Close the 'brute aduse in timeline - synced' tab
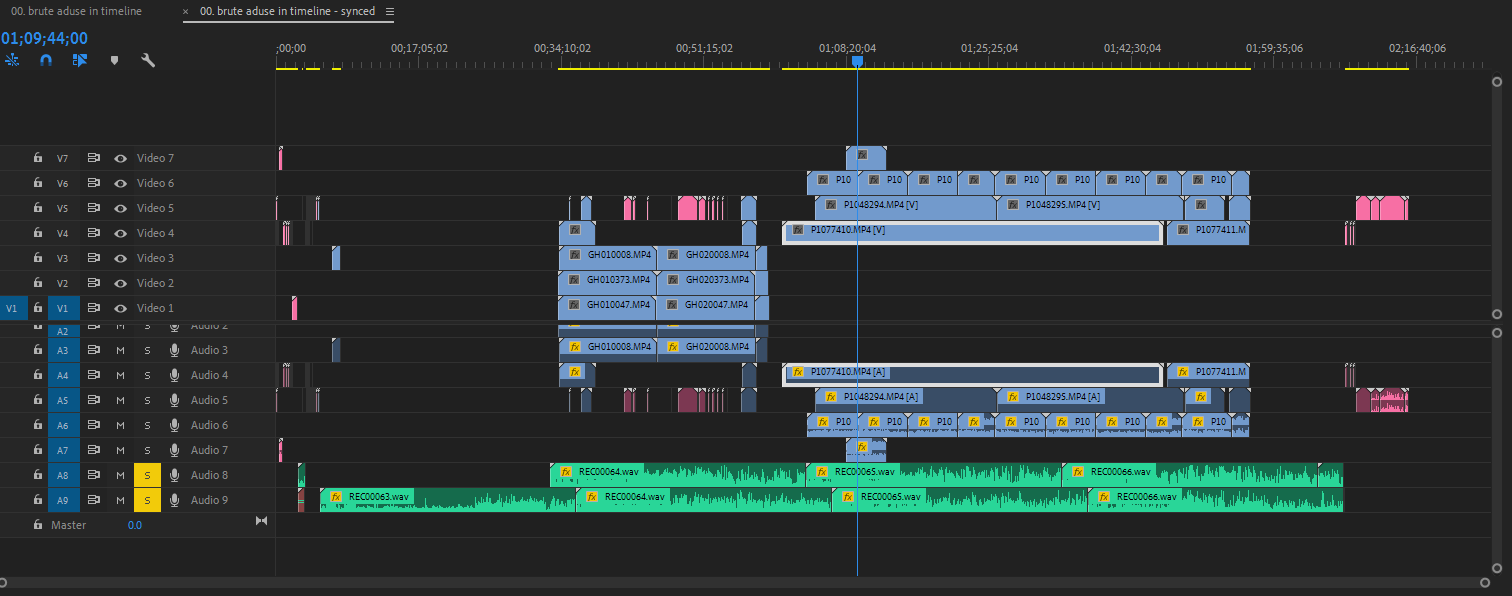 (x=186, y=12)
